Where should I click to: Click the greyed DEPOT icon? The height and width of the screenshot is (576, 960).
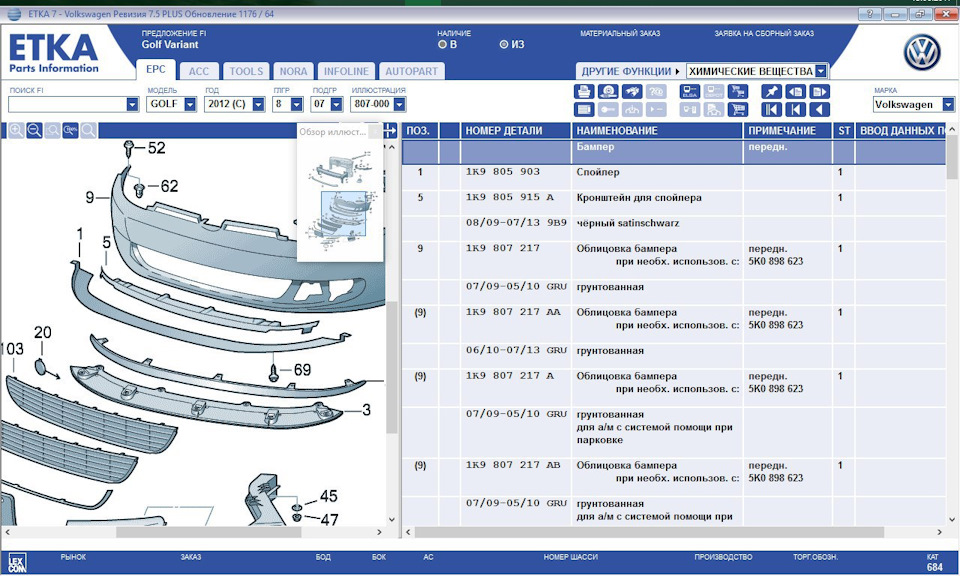[x=714, y=92]
